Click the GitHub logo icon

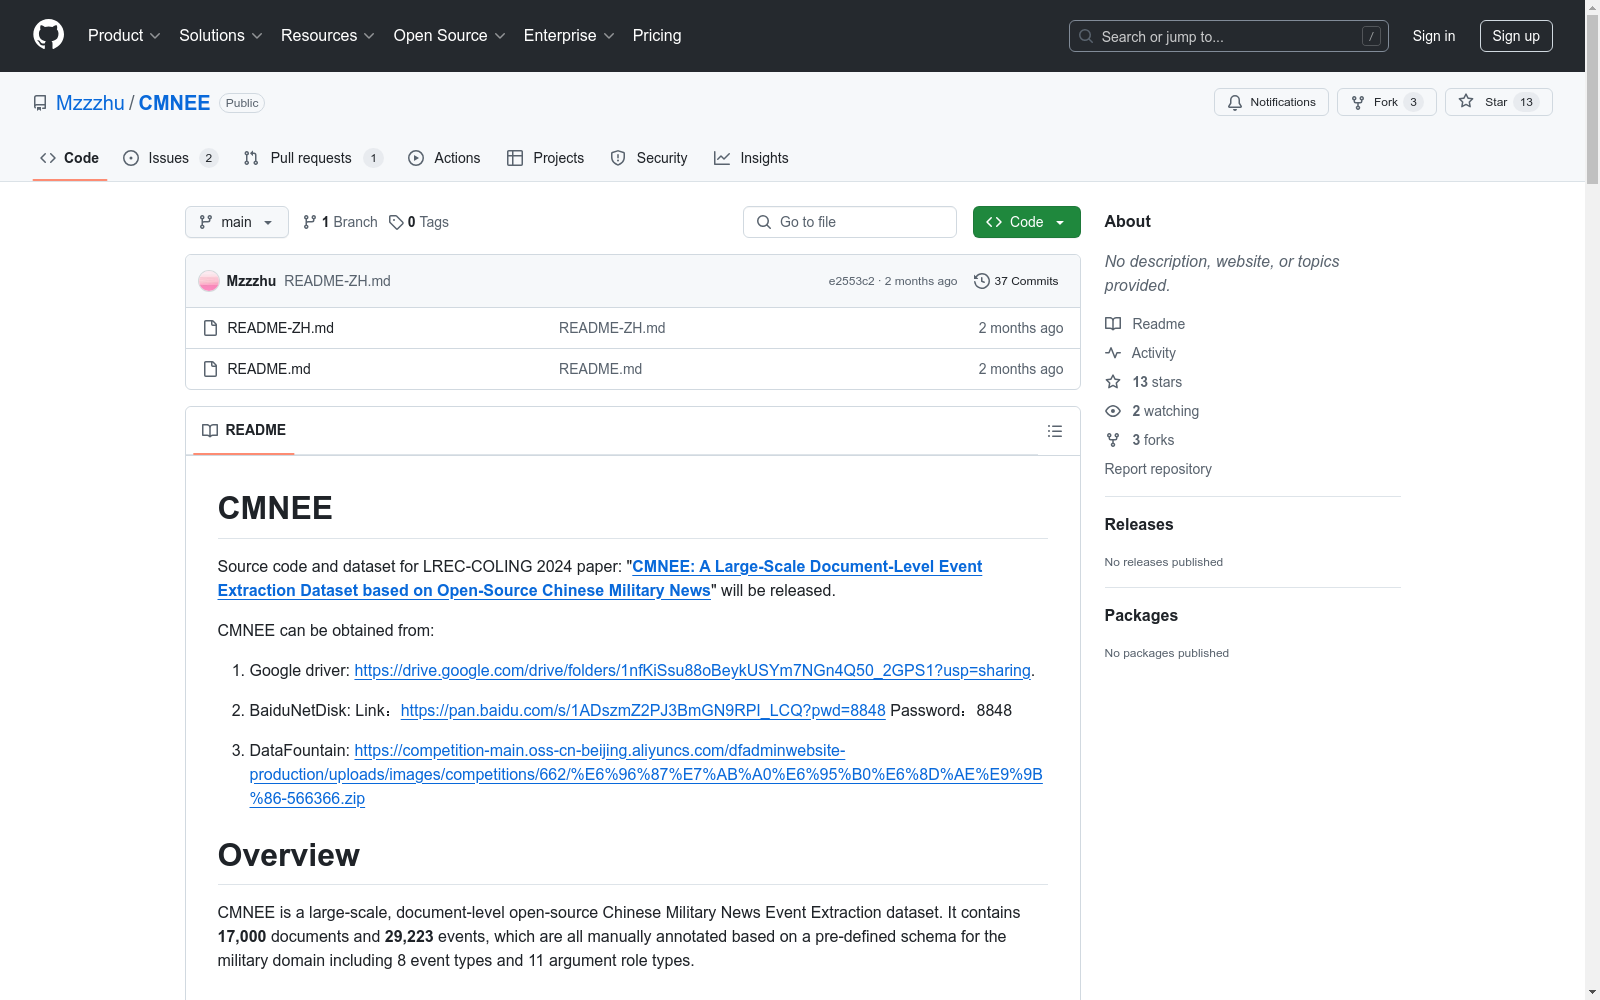tap(48, 35)
